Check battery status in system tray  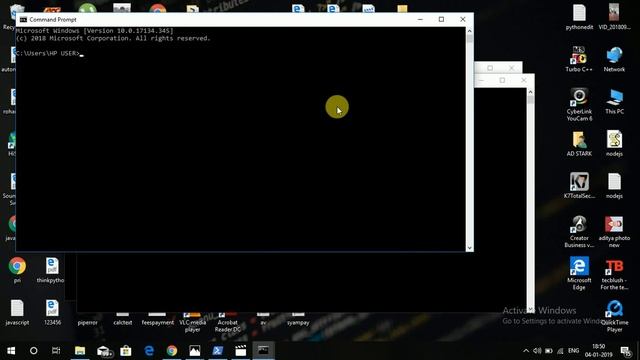pos(549,351)
